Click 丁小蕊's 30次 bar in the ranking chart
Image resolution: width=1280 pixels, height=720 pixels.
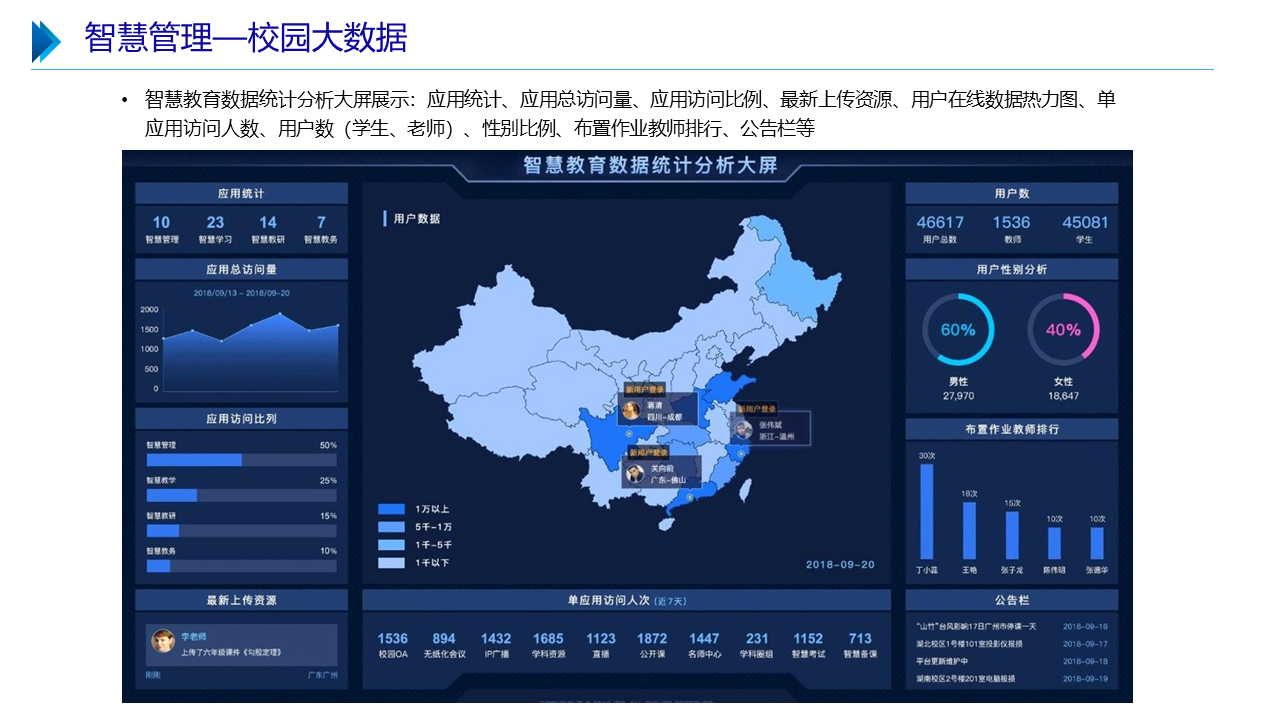coord(926,511)
